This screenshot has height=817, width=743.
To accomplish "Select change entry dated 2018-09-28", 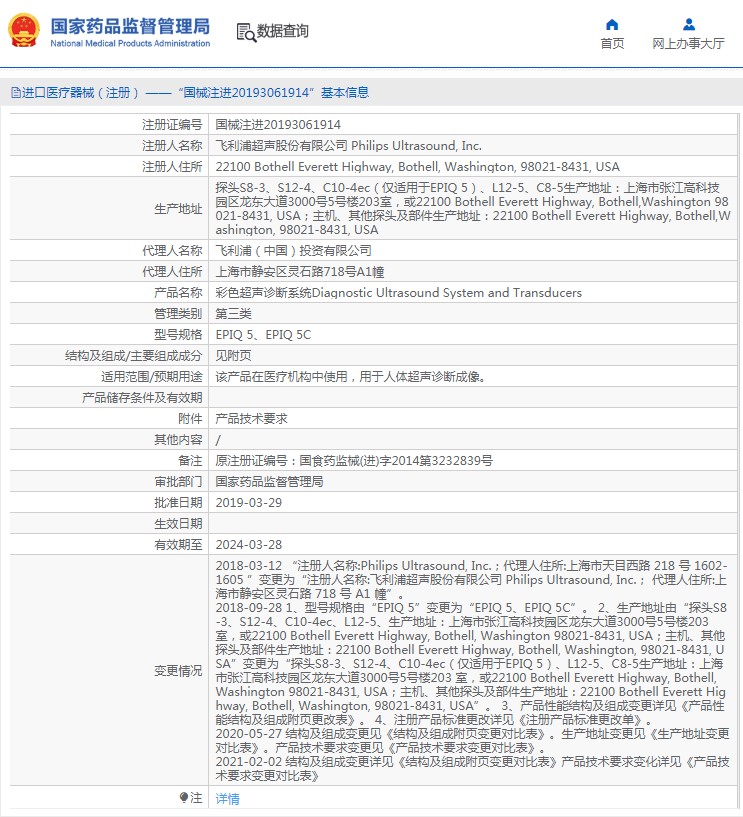I will tap(472, 663).
